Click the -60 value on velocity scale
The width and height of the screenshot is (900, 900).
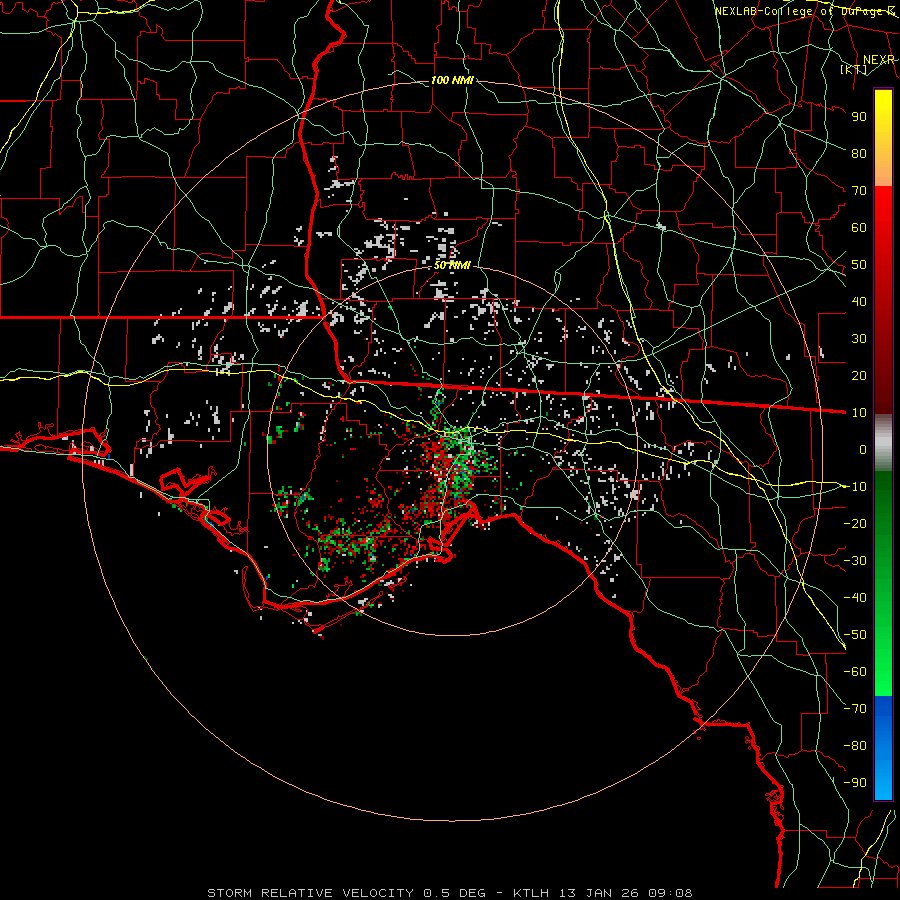pos(855,672)
